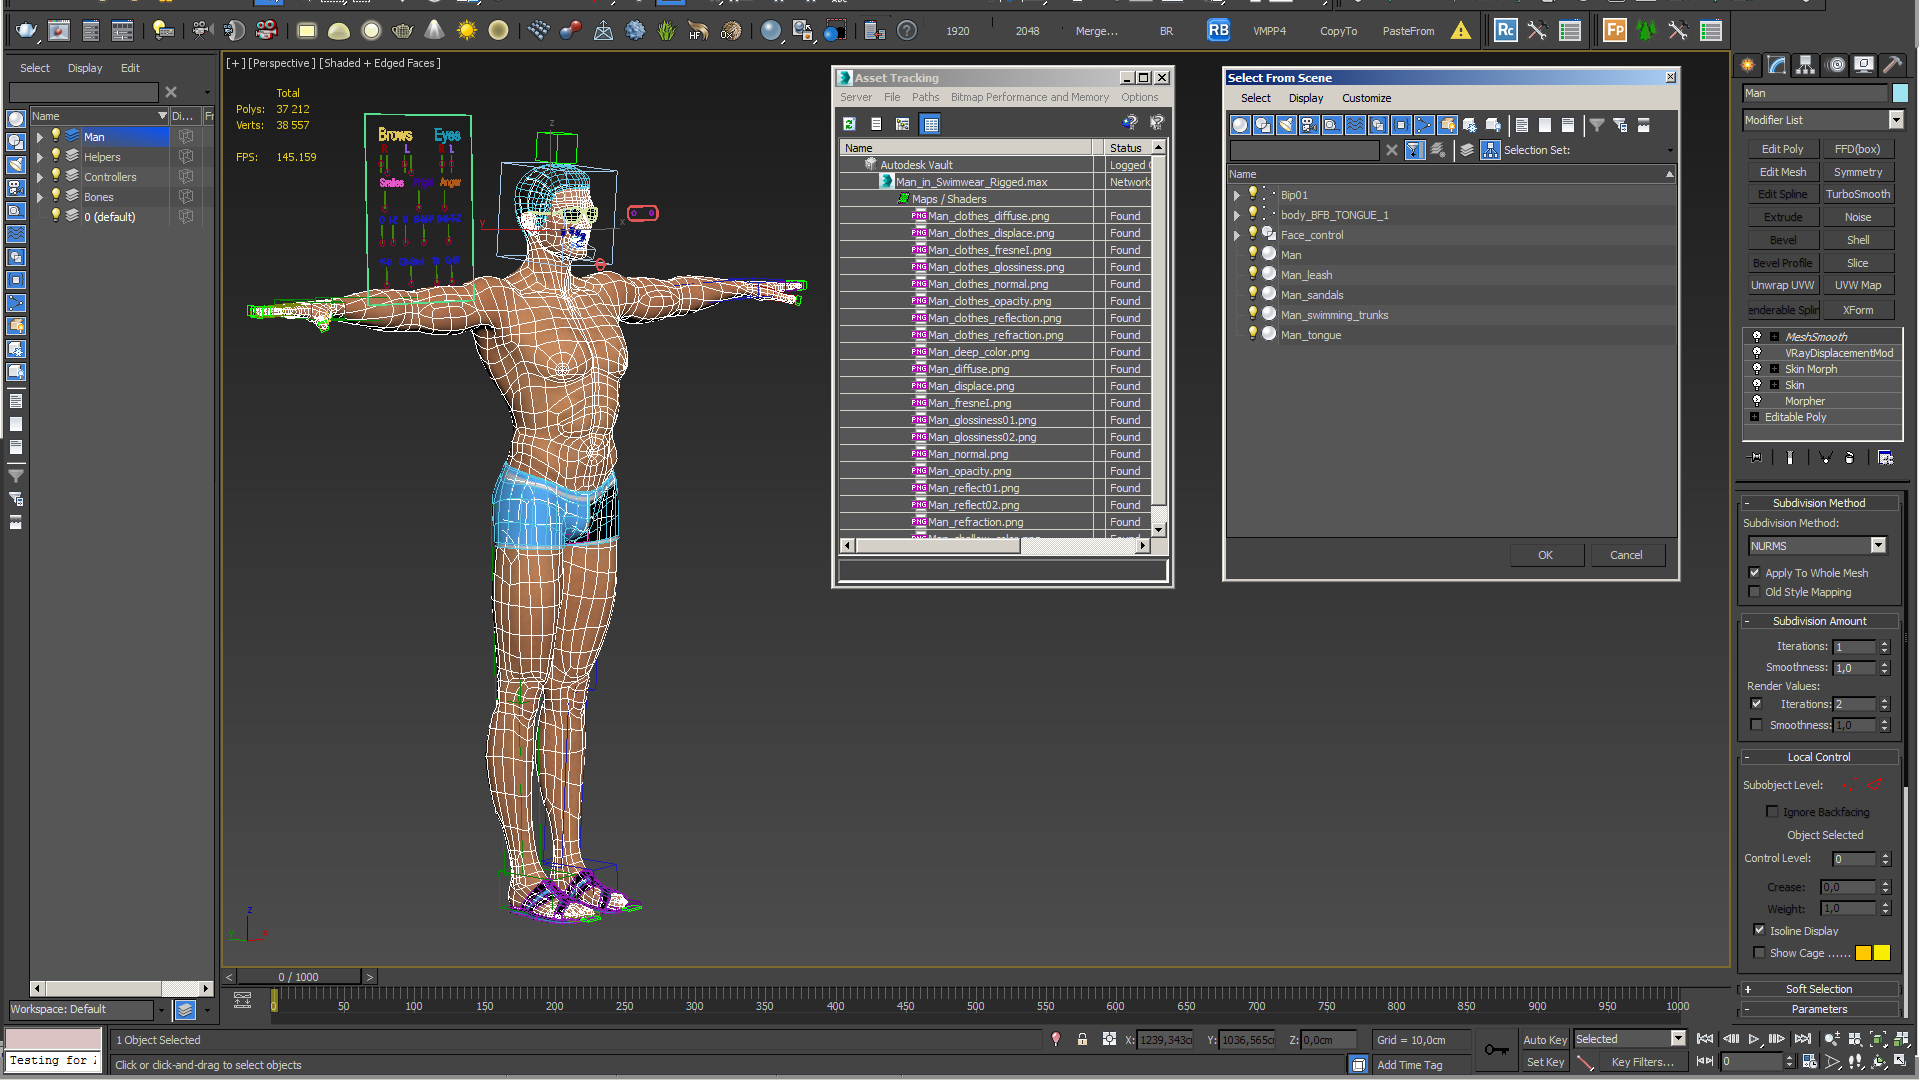Enable Render Values Smoothness checkbox
Viewport: 1920px width, 1080px height.
[x=1756, y=725]
